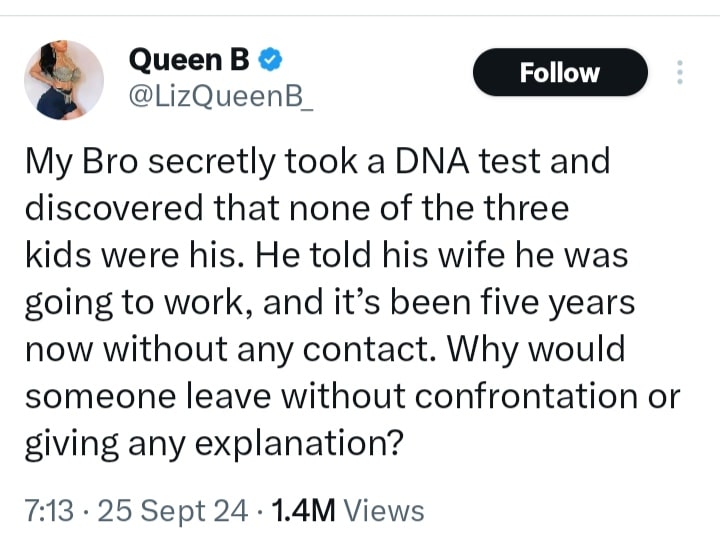This screenshot has width=720, height=552.
Task: Open the @LizQueenB_ handle link
Action: pyautogui.click(x=221, y=97)
